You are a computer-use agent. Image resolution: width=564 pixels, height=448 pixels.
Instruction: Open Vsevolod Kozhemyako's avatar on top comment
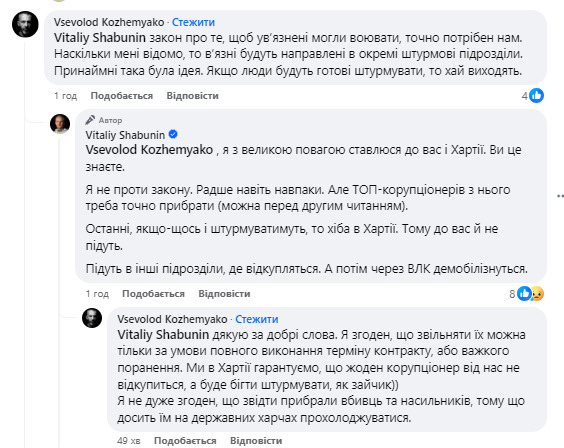(x=25, y=24)
